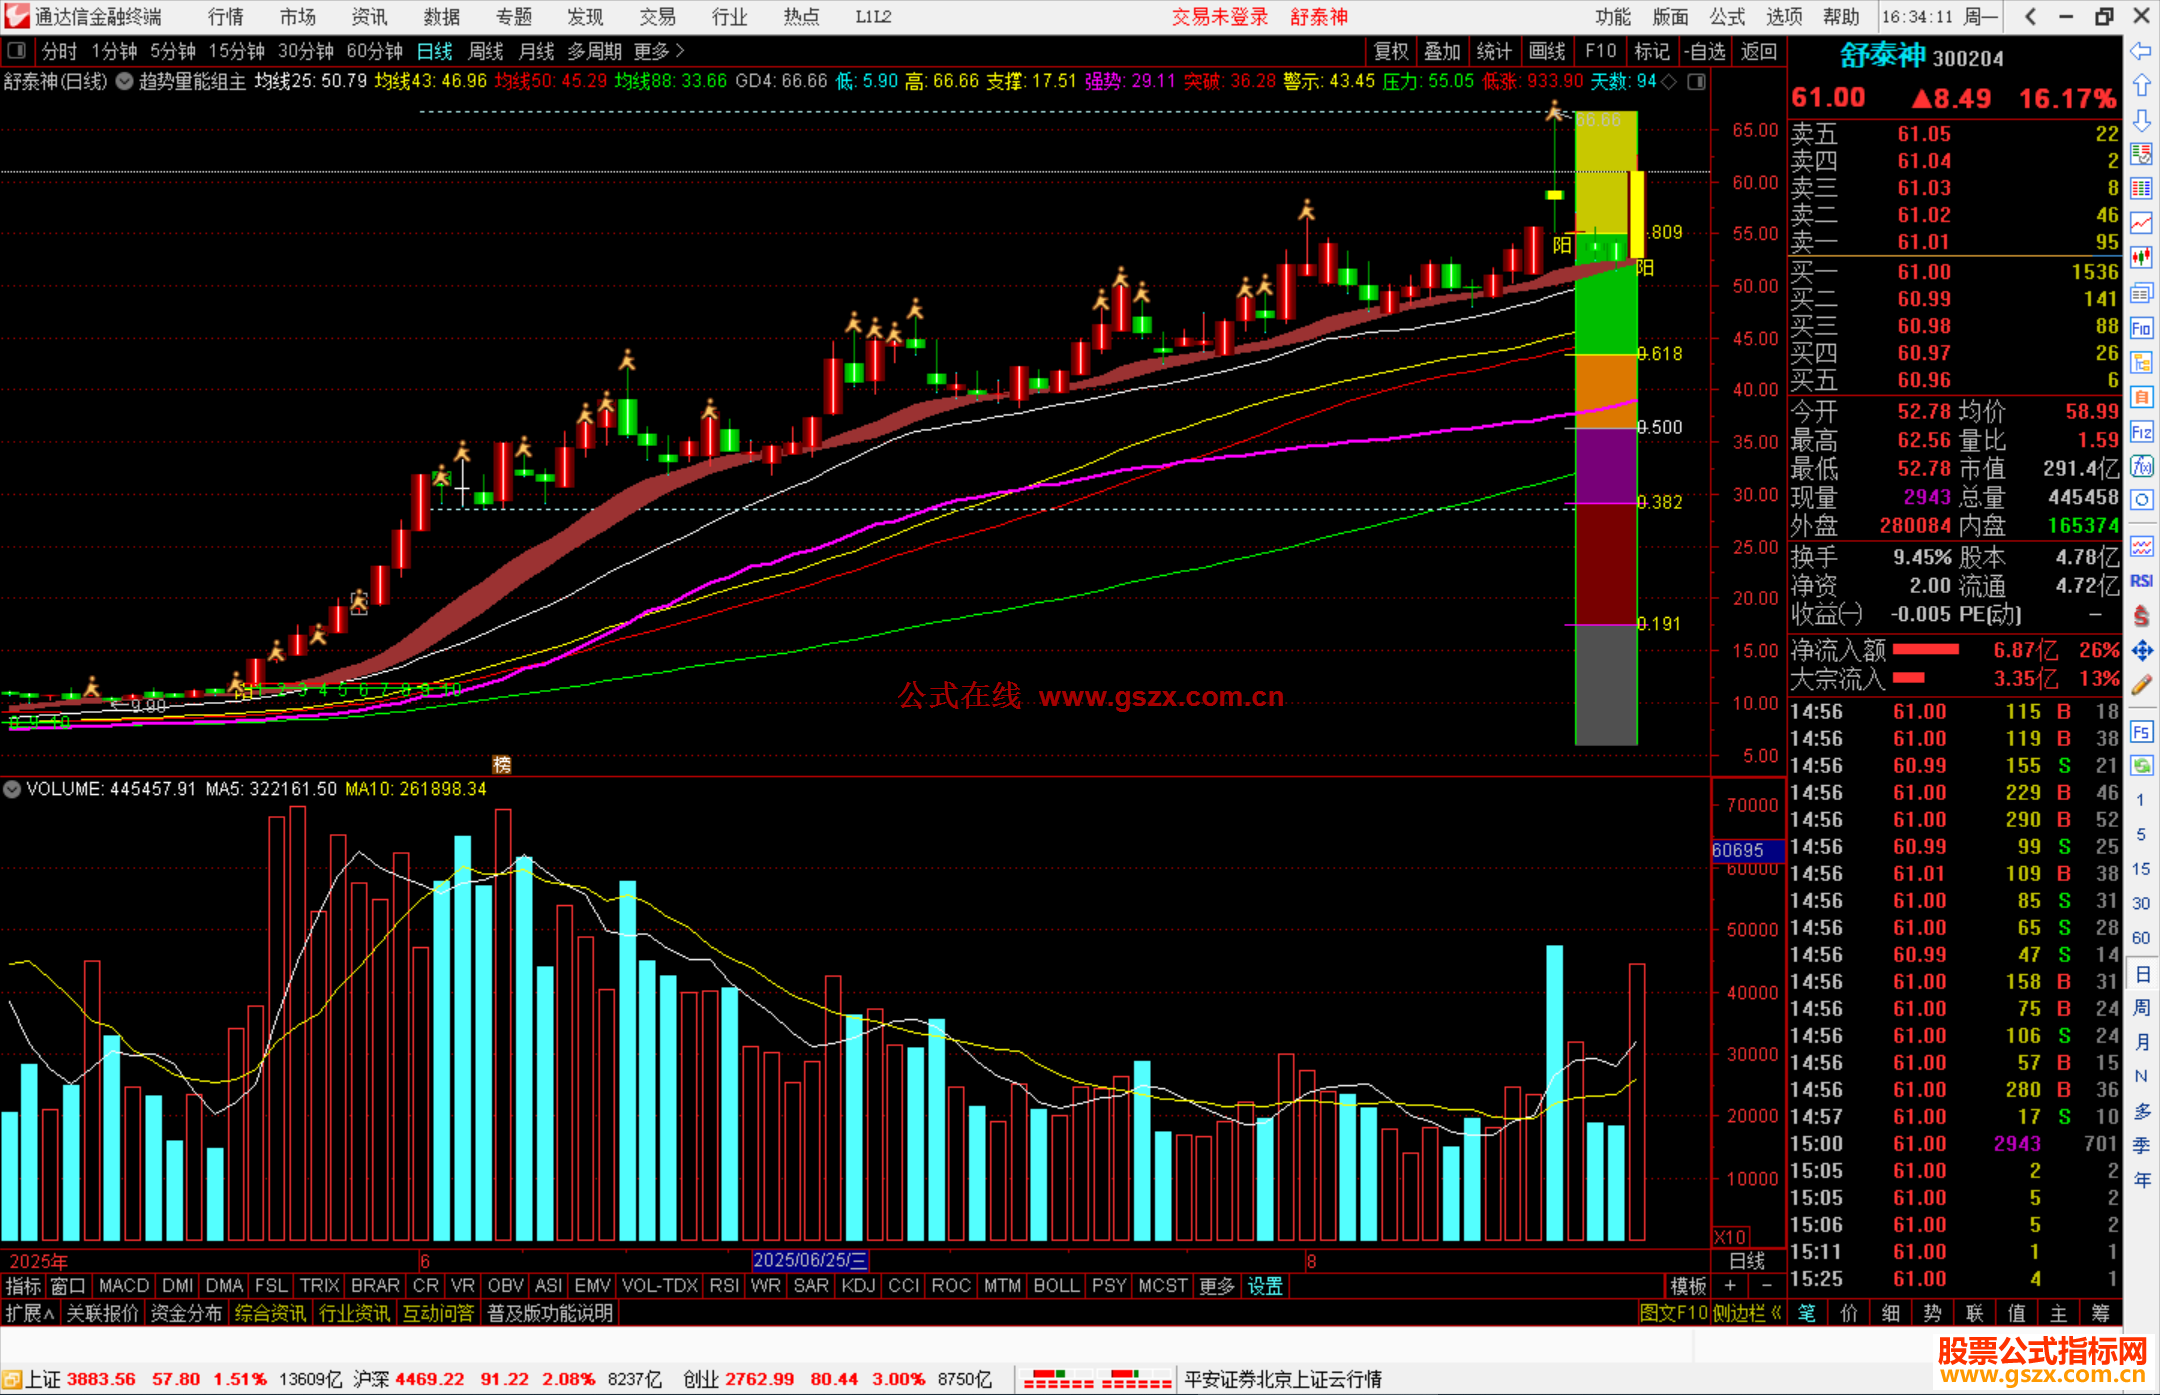Open the 公式 menu

point(1727,16)
